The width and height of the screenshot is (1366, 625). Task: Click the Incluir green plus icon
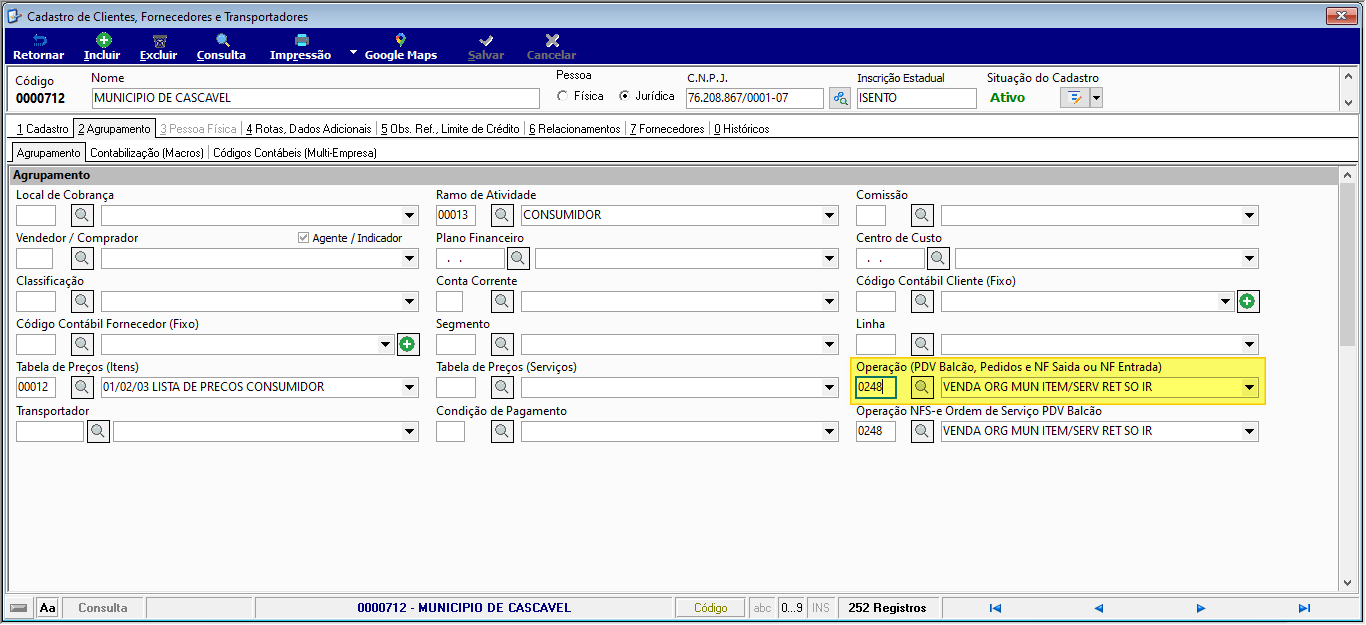click(103, 41)
